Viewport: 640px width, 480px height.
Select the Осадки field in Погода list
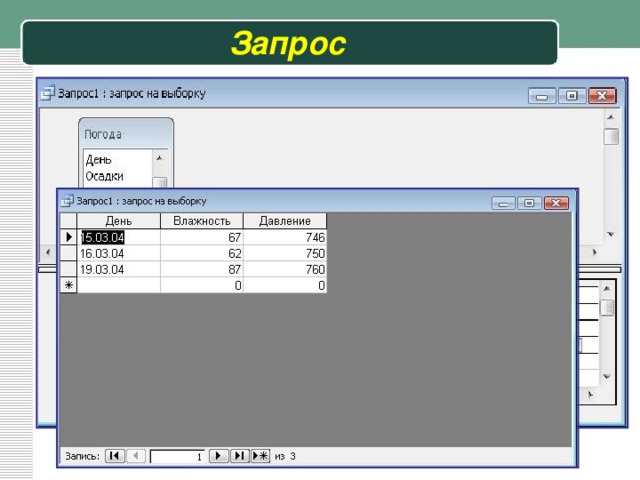[105, 176]
